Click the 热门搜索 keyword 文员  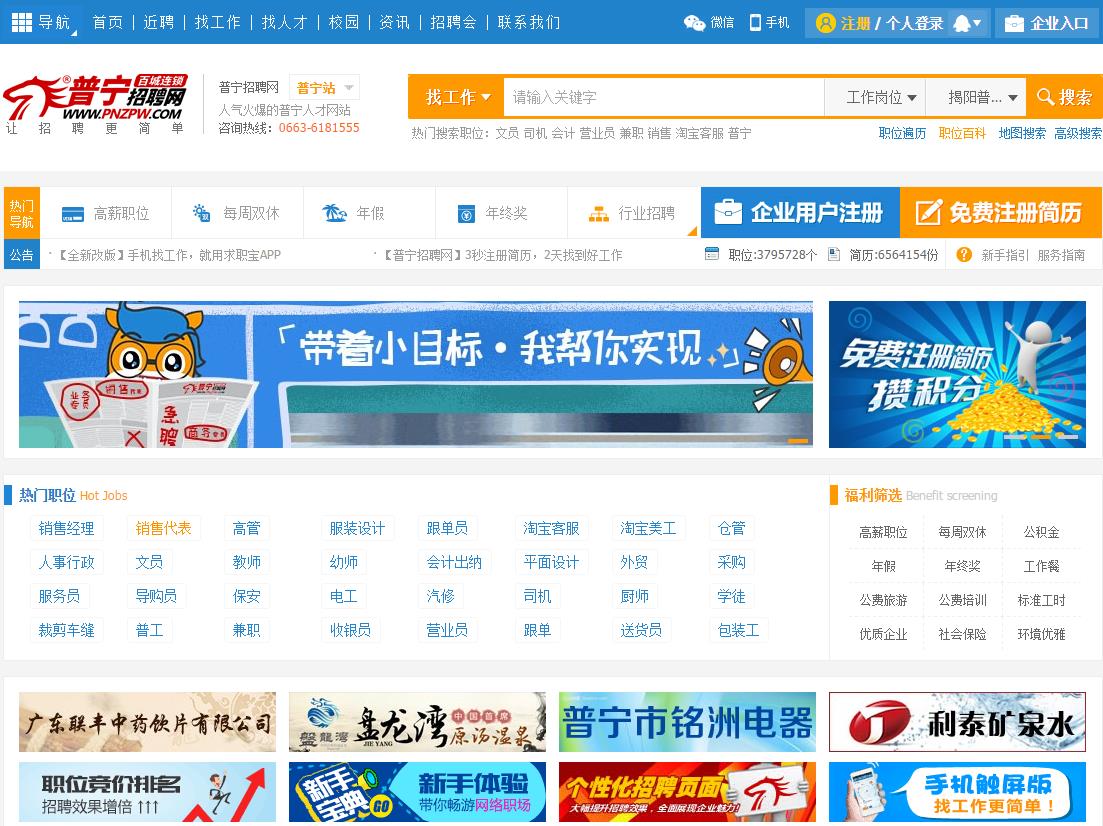point(506,133)
